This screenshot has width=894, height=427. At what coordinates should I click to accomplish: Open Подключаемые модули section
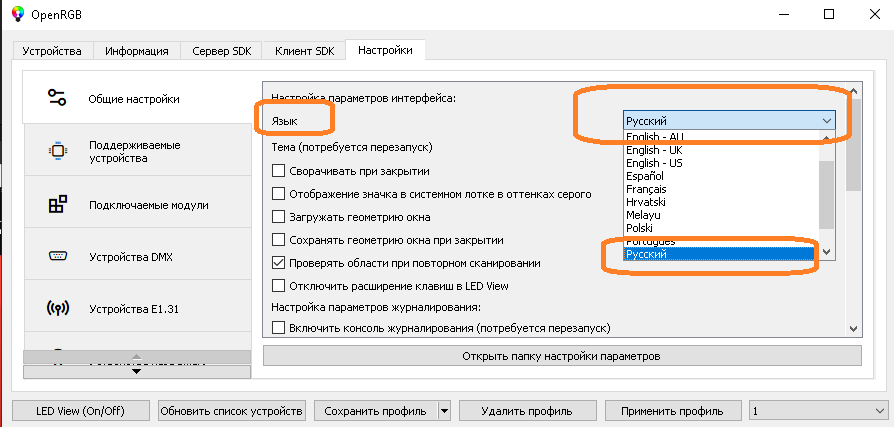click(137, 204)
